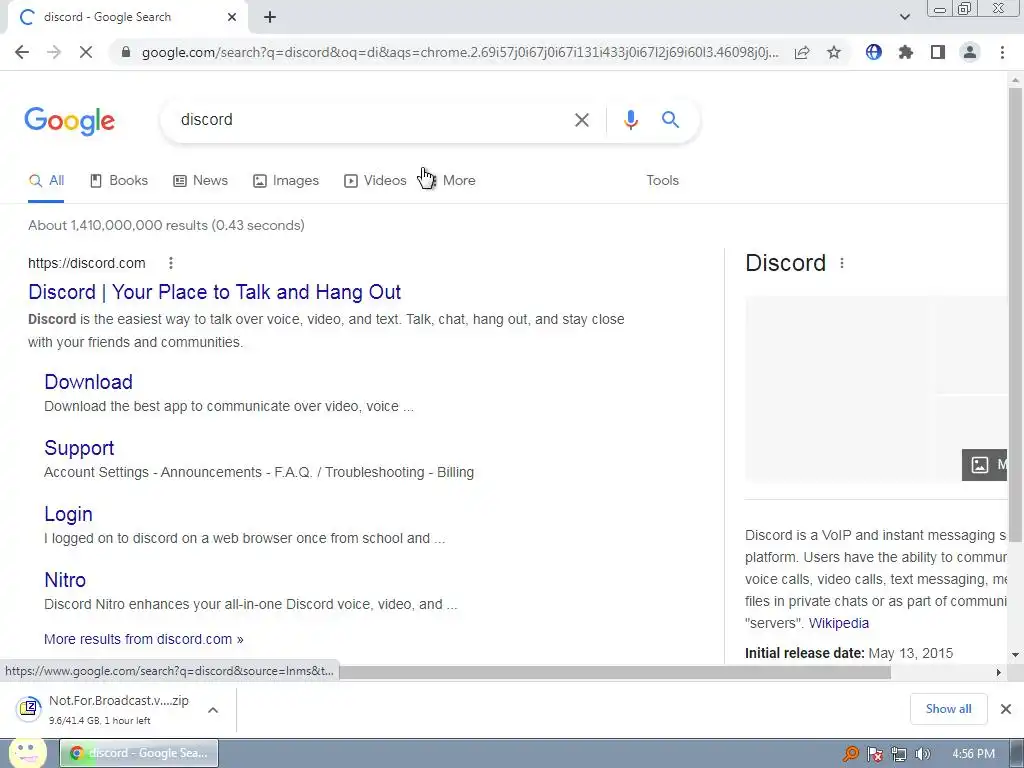Image resolution: width=1024 pixels, height=768 pixels.
Task: Open the Chrome profile avatar
Action: (970, 52)
